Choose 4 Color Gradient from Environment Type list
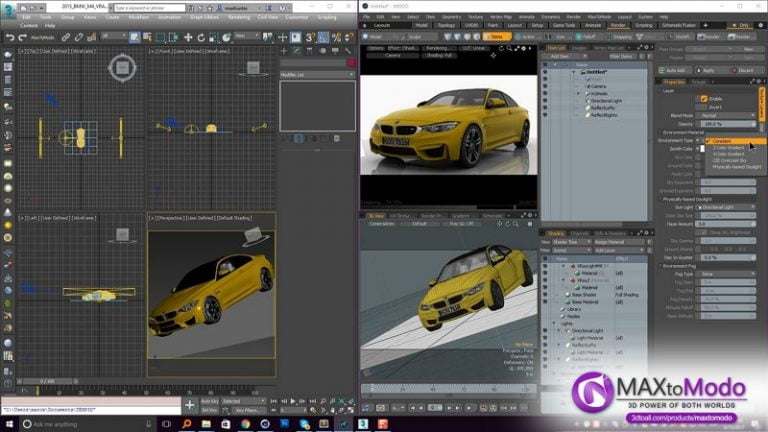Viewport: 768px width, 432px height. point(728,154)
